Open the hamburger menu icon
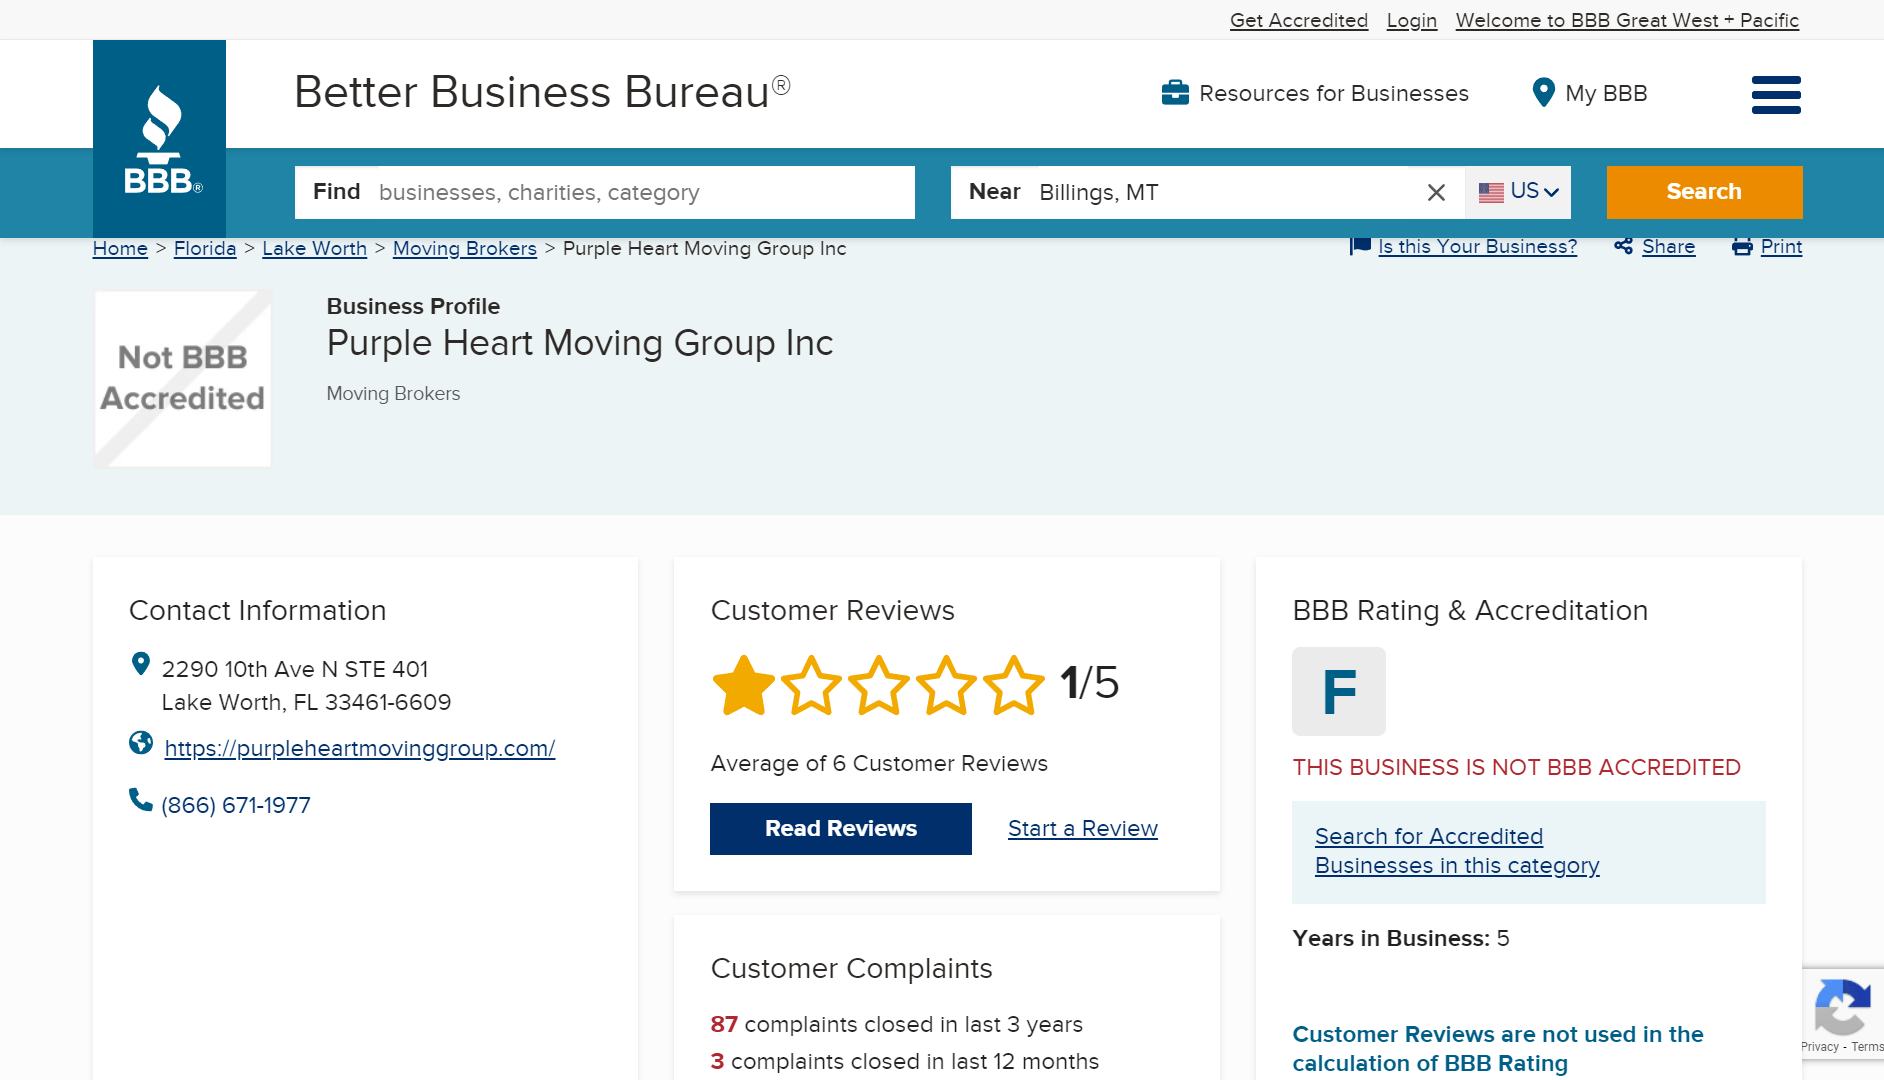Image resolution: width=1884 pixels, height=1080 pixels. [x=1776, y=95]
